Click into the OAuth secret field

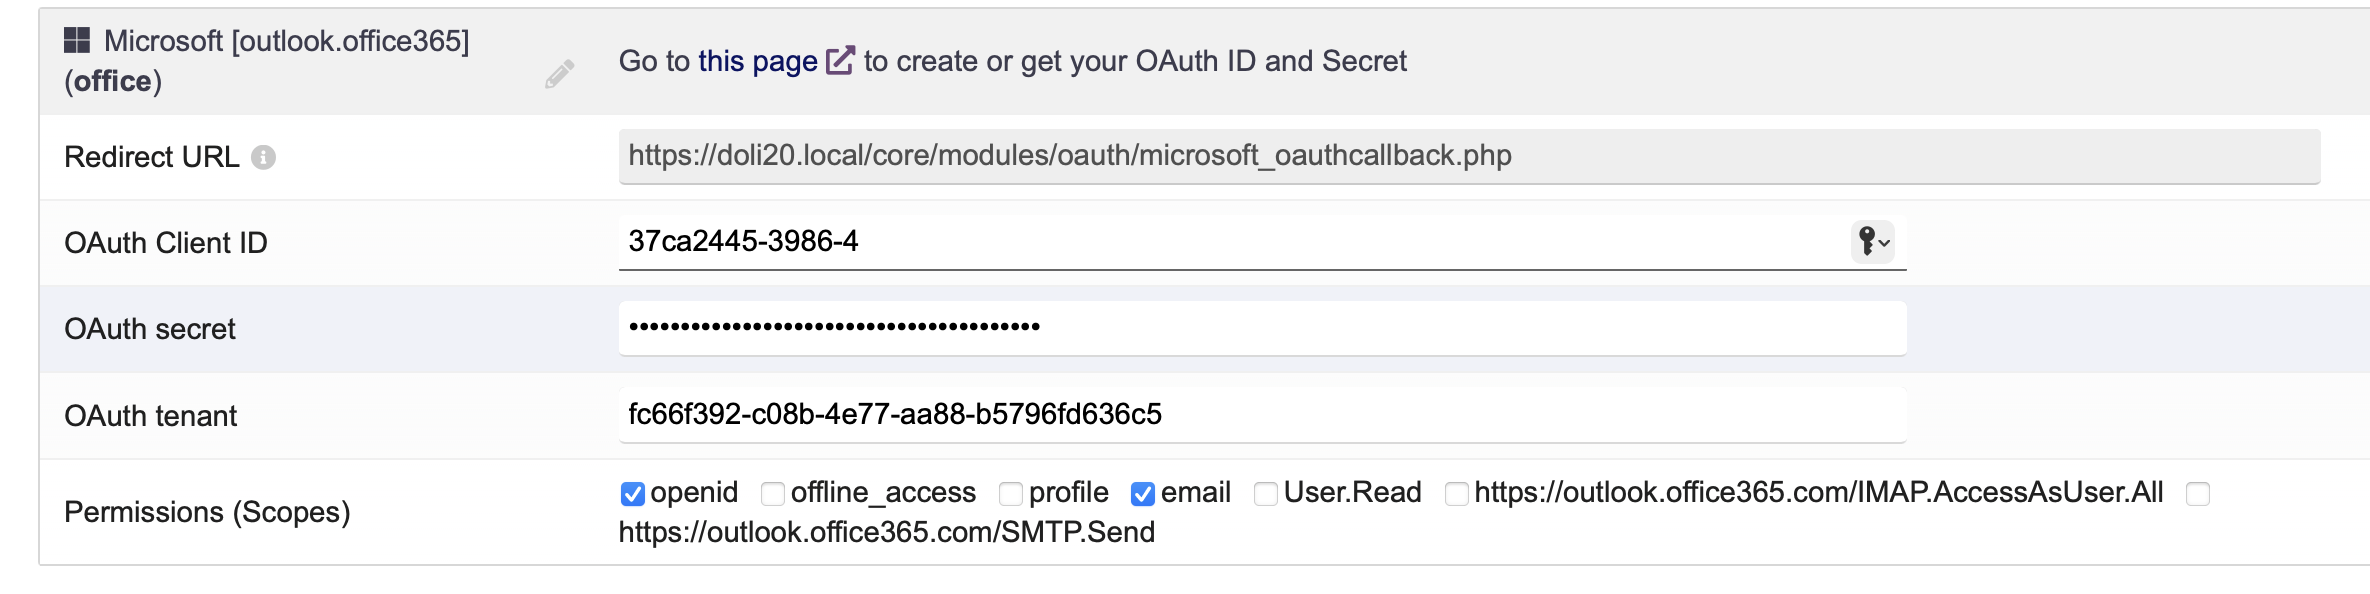click(x=1262, y=328)
